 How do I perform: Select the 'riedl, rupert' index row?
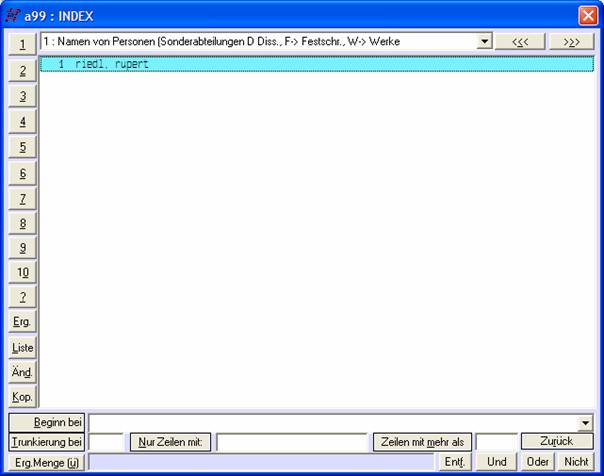317,64
